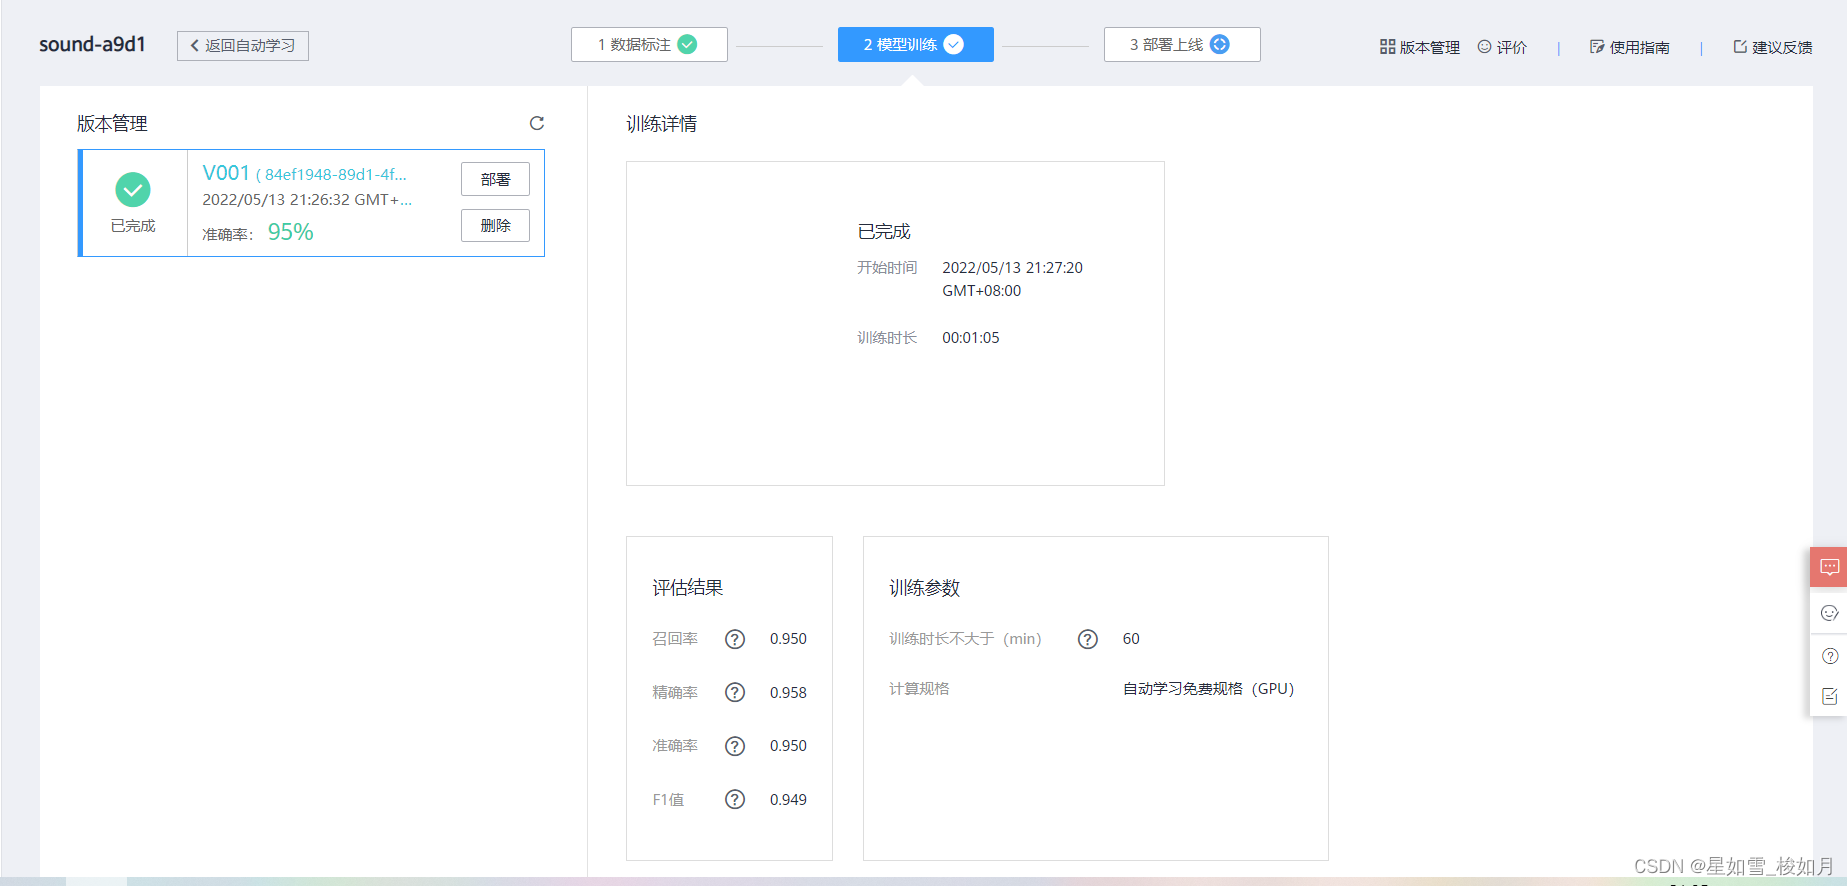Click the smiley feedback side icon
This screenshot has width=1847, height=886.
click(x=1830, y=613)
